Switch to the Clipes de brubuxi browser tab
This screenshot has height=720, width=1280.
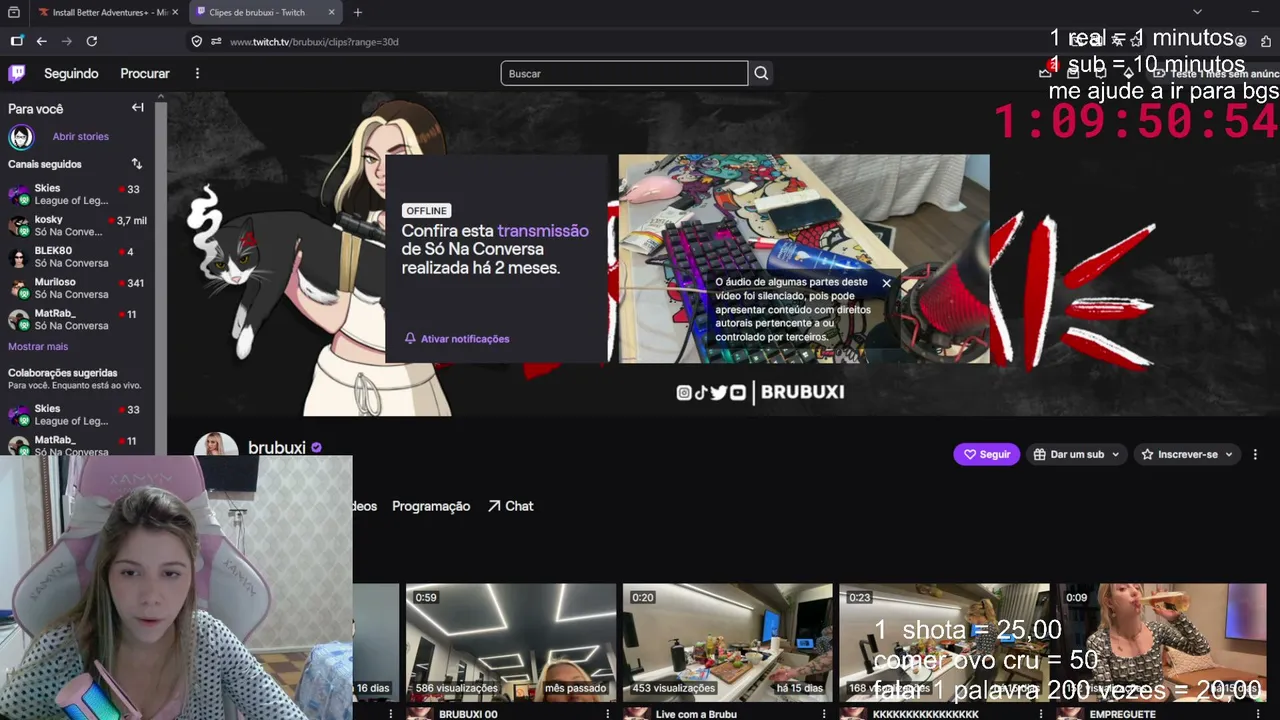[x=264, y=12]
